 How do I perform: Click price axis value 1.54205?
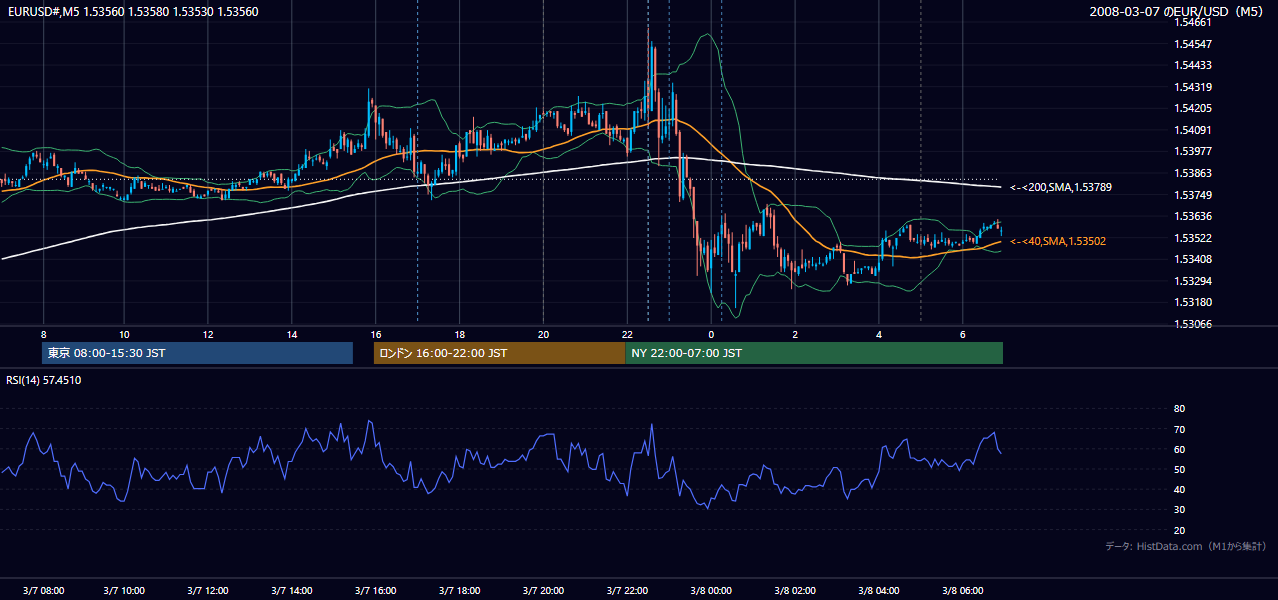coord(1193,109)
